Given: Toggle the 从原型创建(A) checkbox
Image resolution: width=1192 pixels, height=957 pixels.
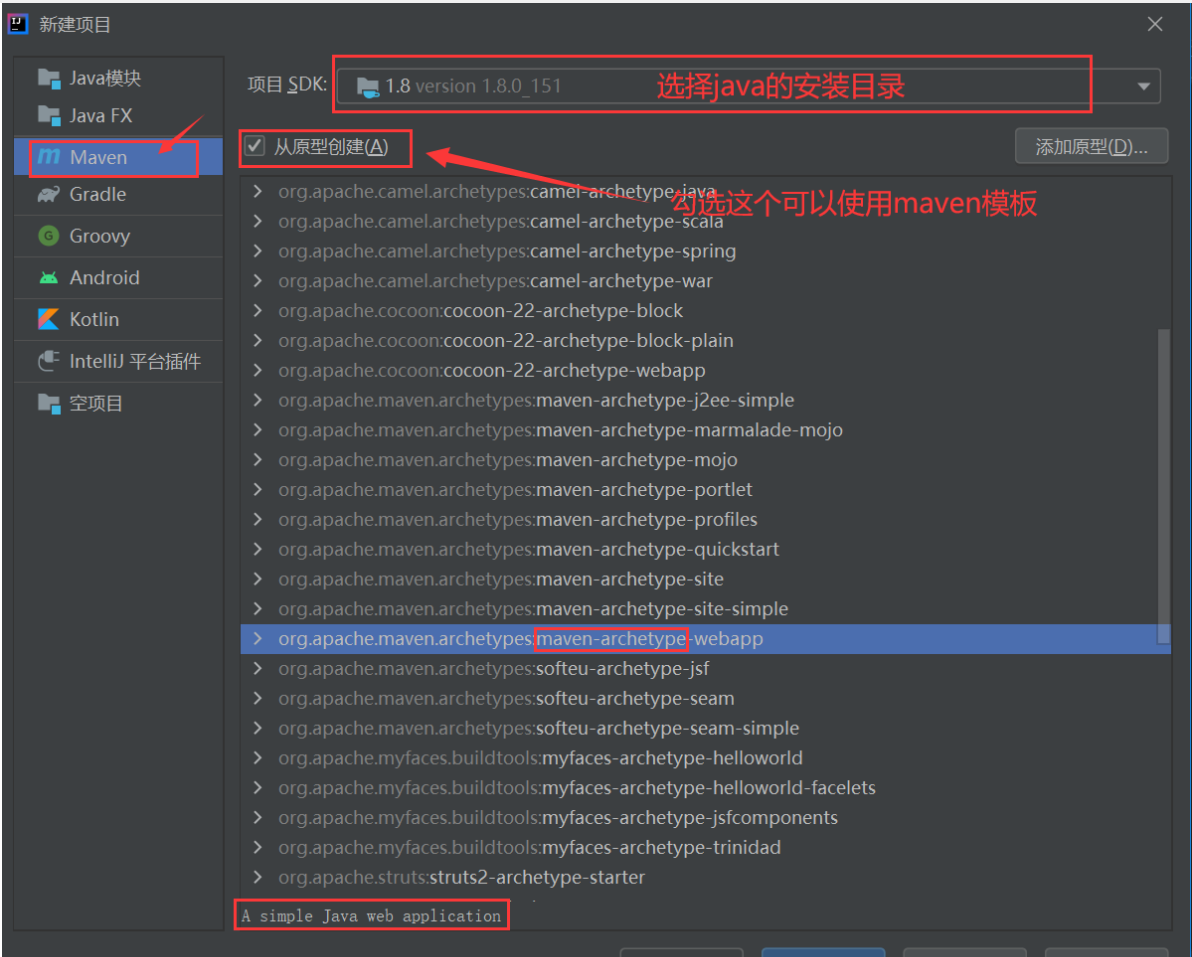Looking at the screenshot, I should point(254,146).
